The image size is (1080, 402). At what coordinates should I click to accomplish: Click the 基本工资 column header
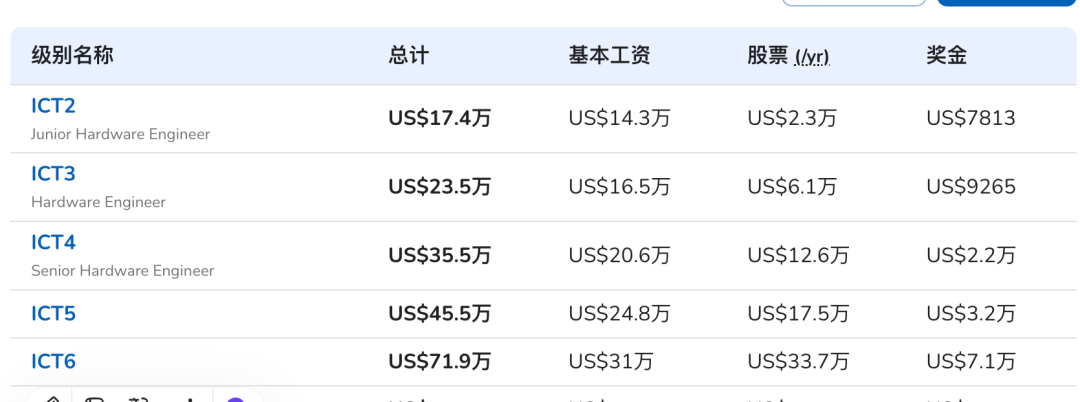609,56
